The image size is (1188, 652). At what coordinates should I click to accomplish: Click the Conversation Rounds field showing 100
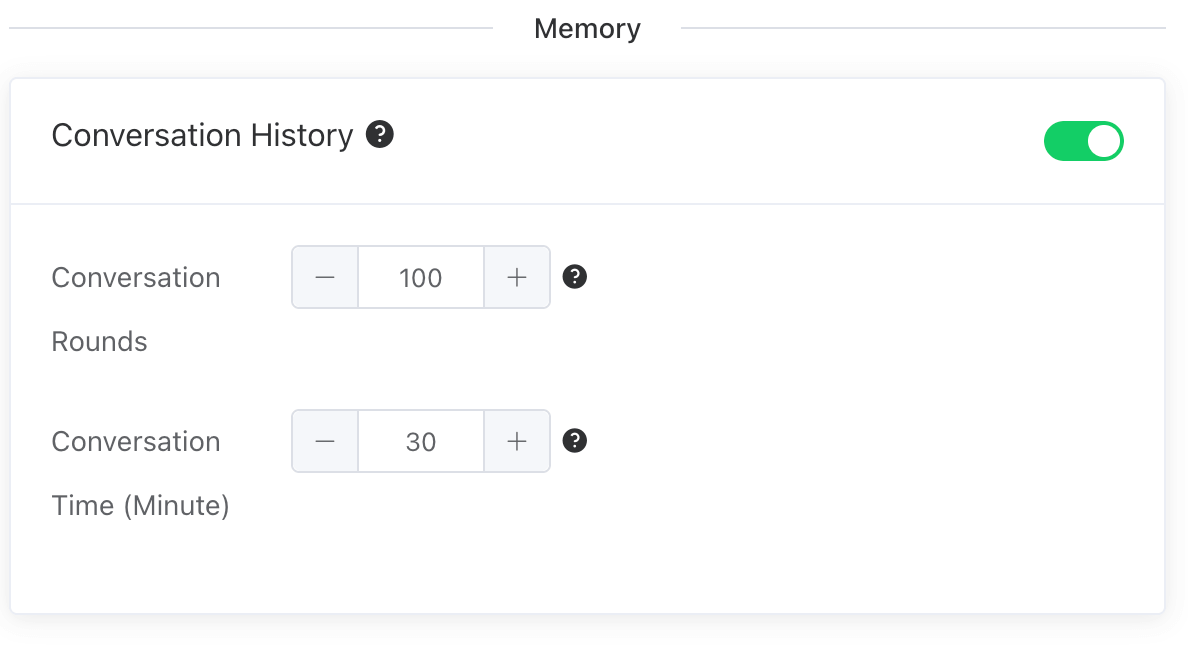(x=421, y=277)
